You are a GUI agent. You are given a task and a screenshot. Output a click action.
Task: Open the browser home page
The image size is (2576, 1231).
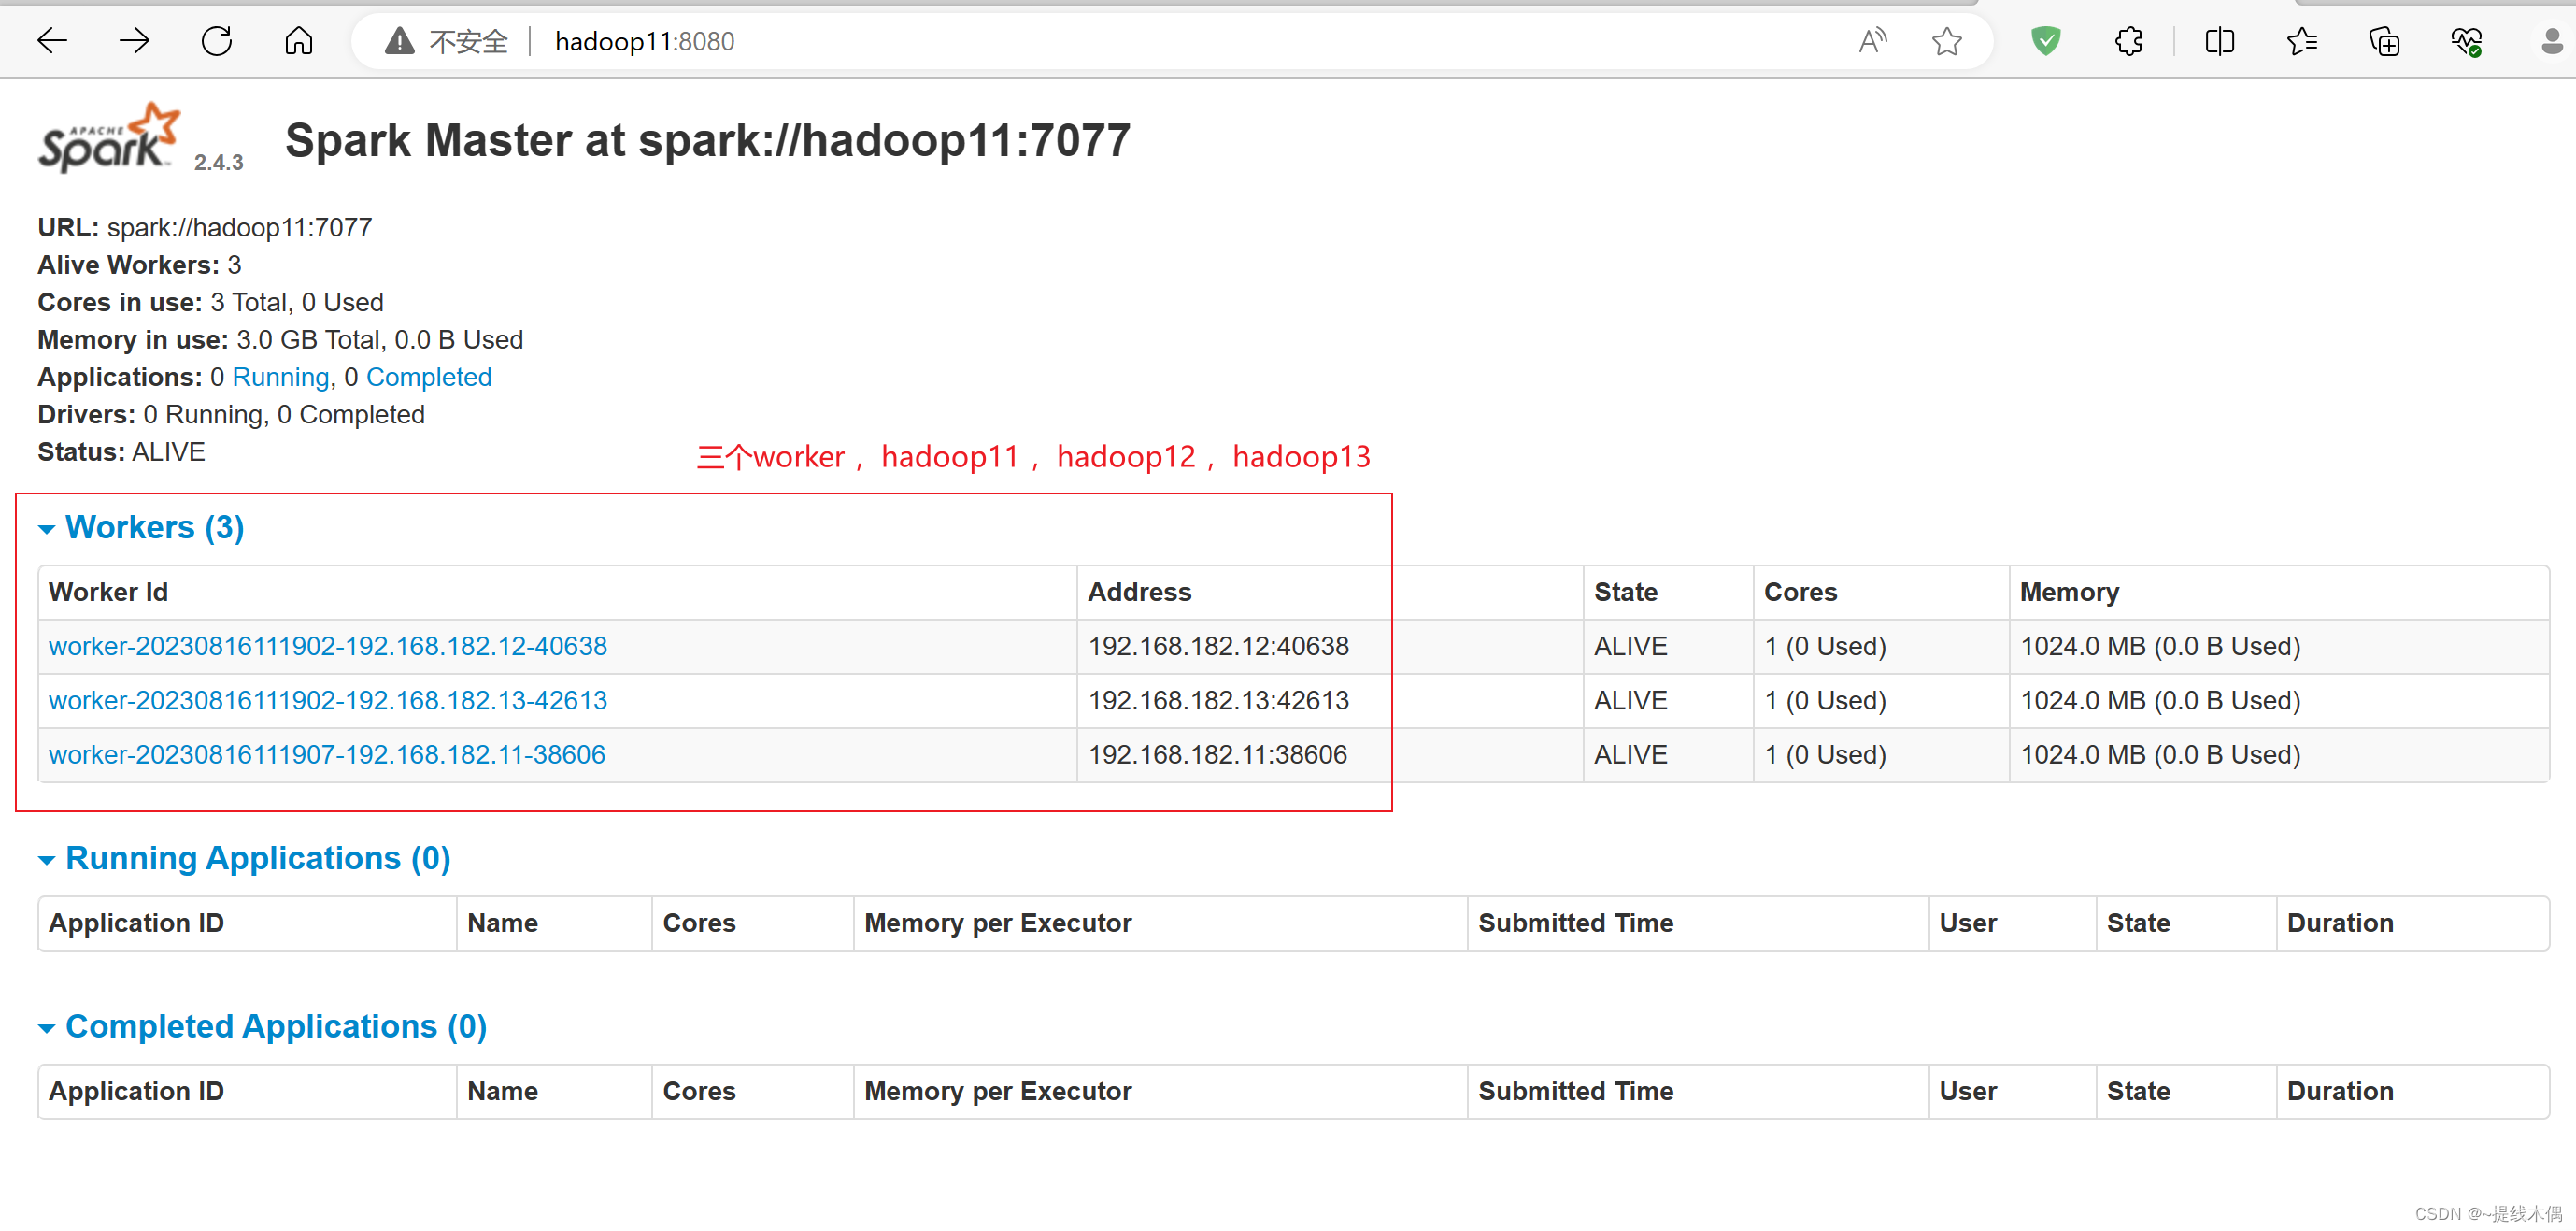(297, 41)
